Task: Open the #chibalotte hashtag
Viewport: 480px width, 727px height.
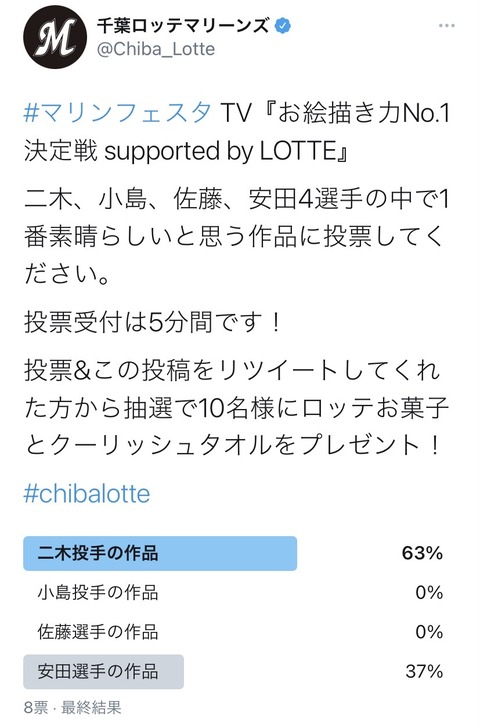Action: tap(87, 494)
